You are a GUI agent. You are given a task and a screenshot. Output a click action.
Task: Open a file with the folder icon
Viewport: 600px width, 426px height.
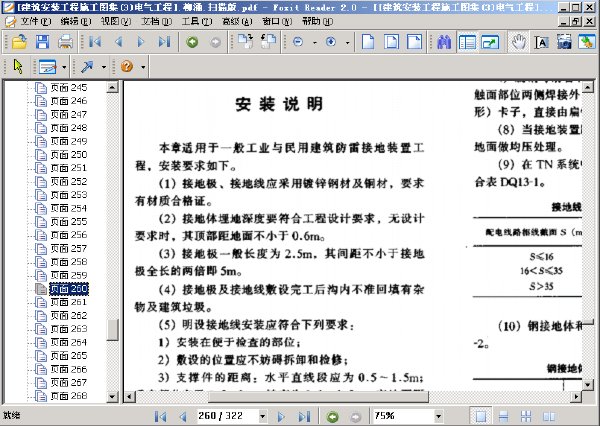19,42
